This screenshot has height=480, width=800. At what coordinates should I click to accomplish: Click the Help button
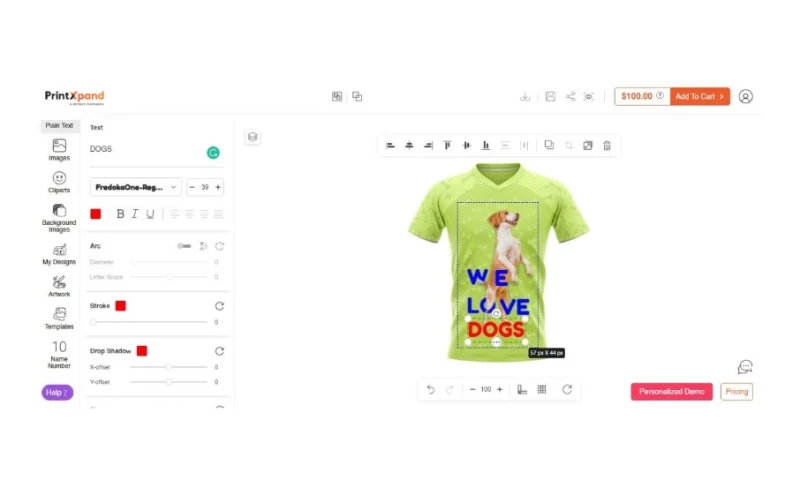pyautogui.click(x=57, y=392)
